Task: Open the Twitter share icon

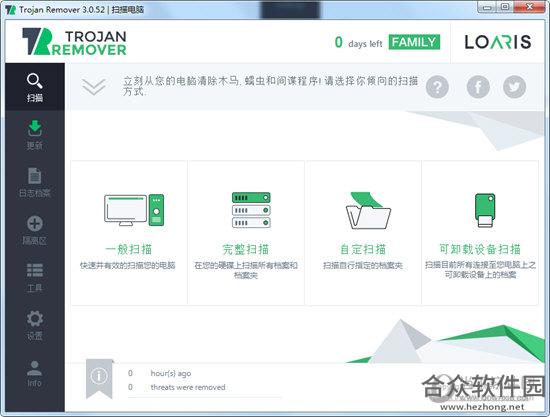Action: tap(514, 87)
